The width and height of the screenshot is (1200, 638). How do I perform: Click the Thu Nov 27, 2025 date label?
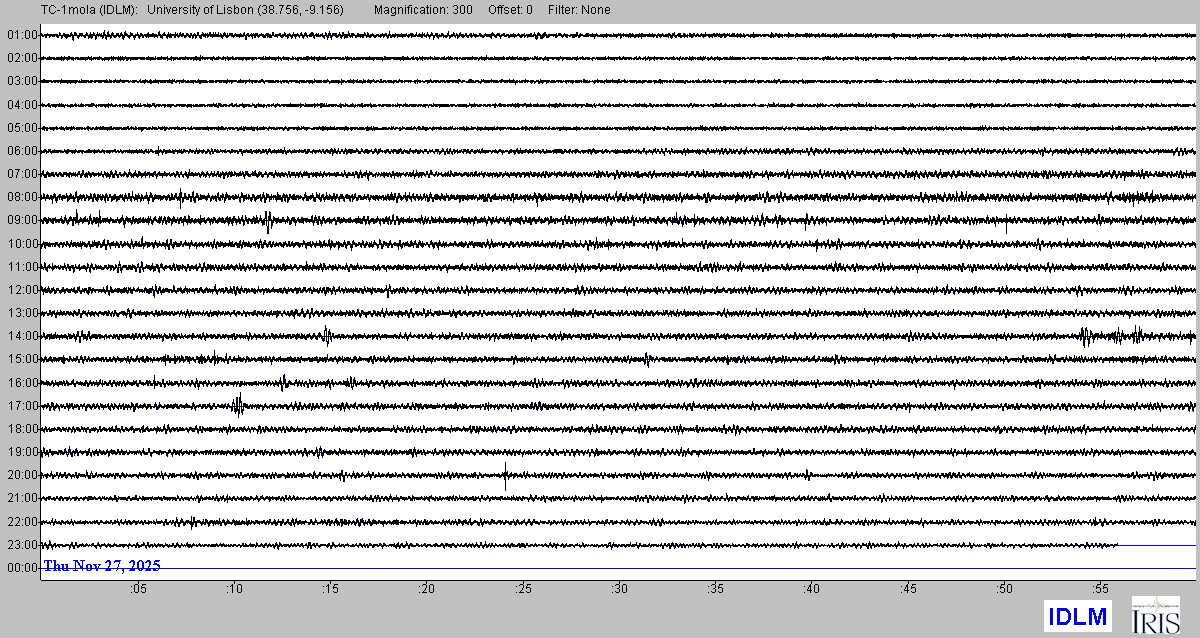(102, 566)
